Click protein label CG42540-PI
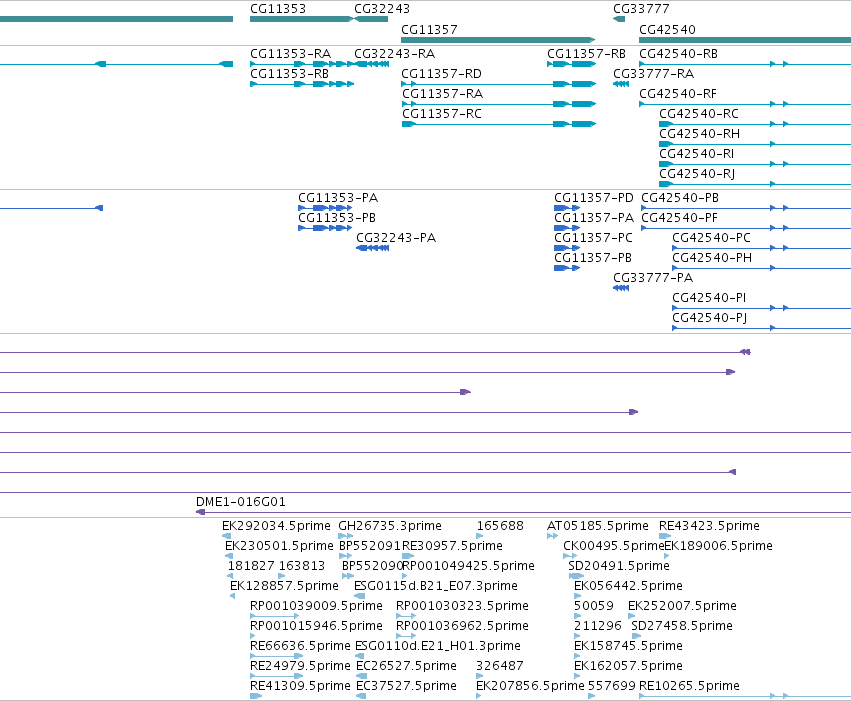 coord(709,298)
